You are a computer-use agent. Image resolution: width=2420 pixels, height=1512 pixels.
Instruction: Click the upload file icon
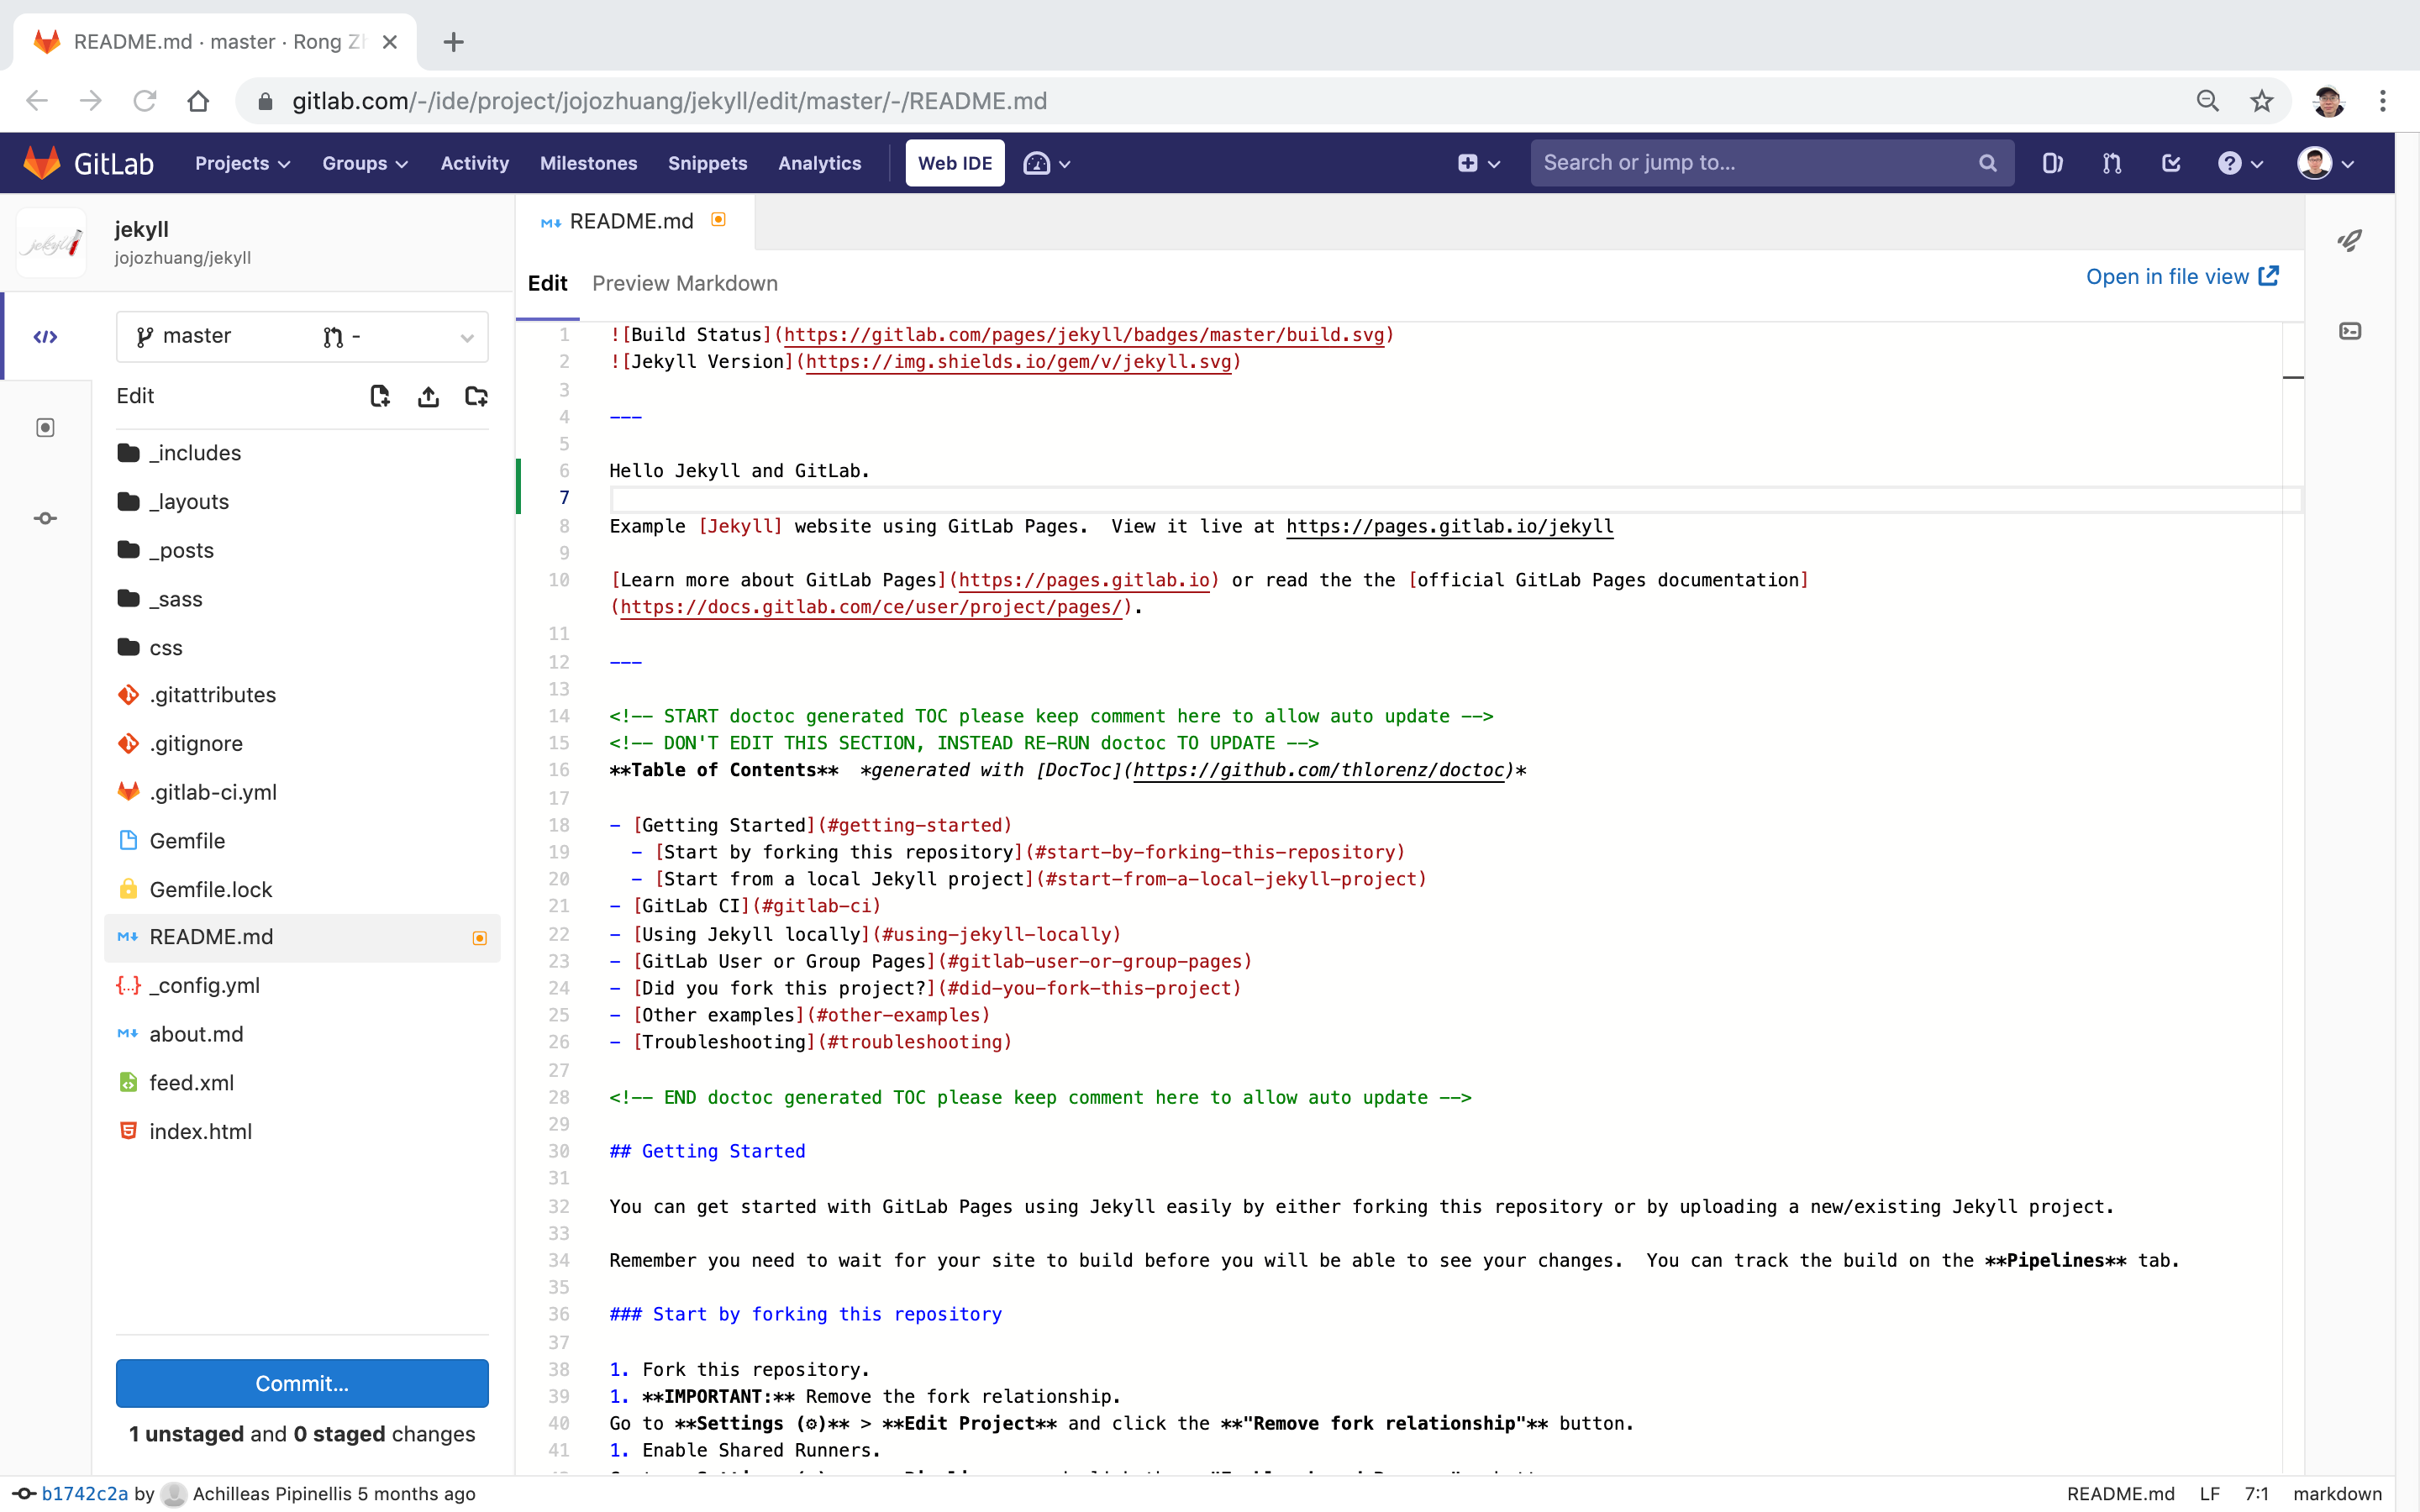tap(428, 396)
